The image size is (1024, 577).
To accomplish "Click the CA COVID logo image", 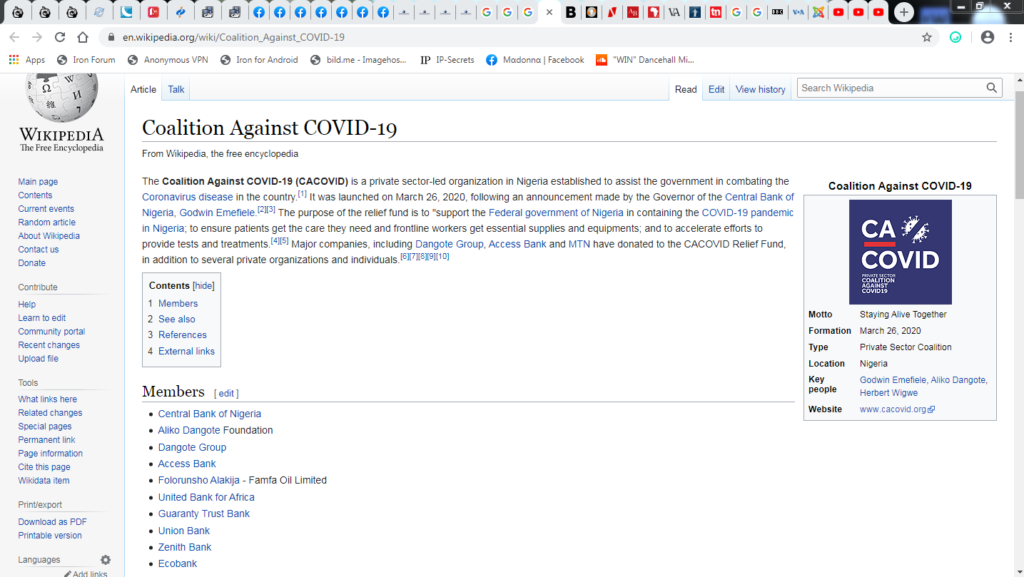I will pos(900,252).
